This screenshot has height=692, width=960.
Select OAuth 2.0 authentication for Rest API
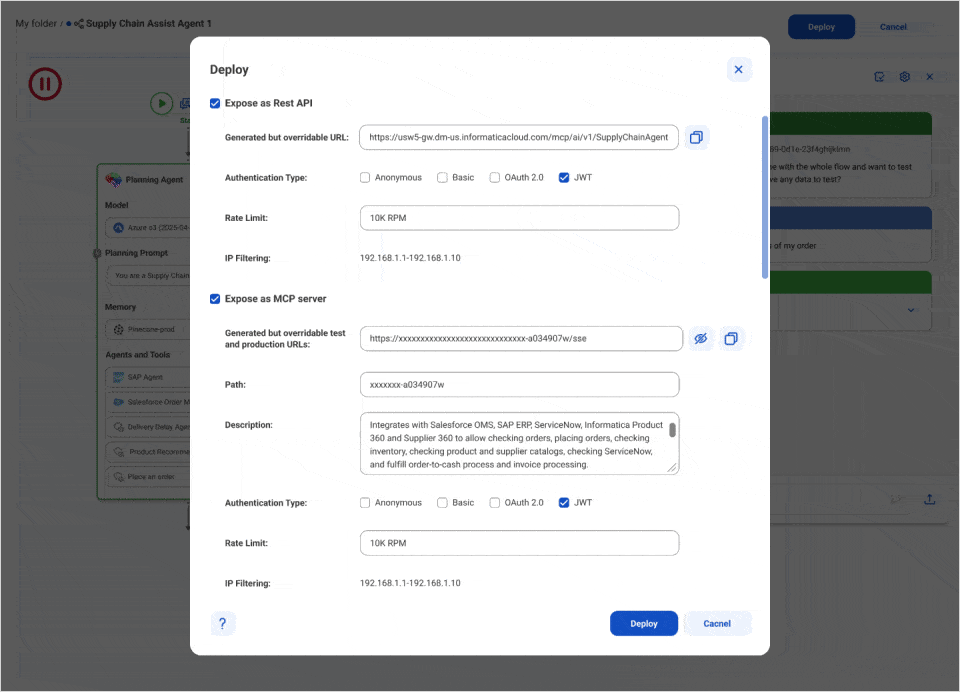pyautogui.click(x=495, y=178)
